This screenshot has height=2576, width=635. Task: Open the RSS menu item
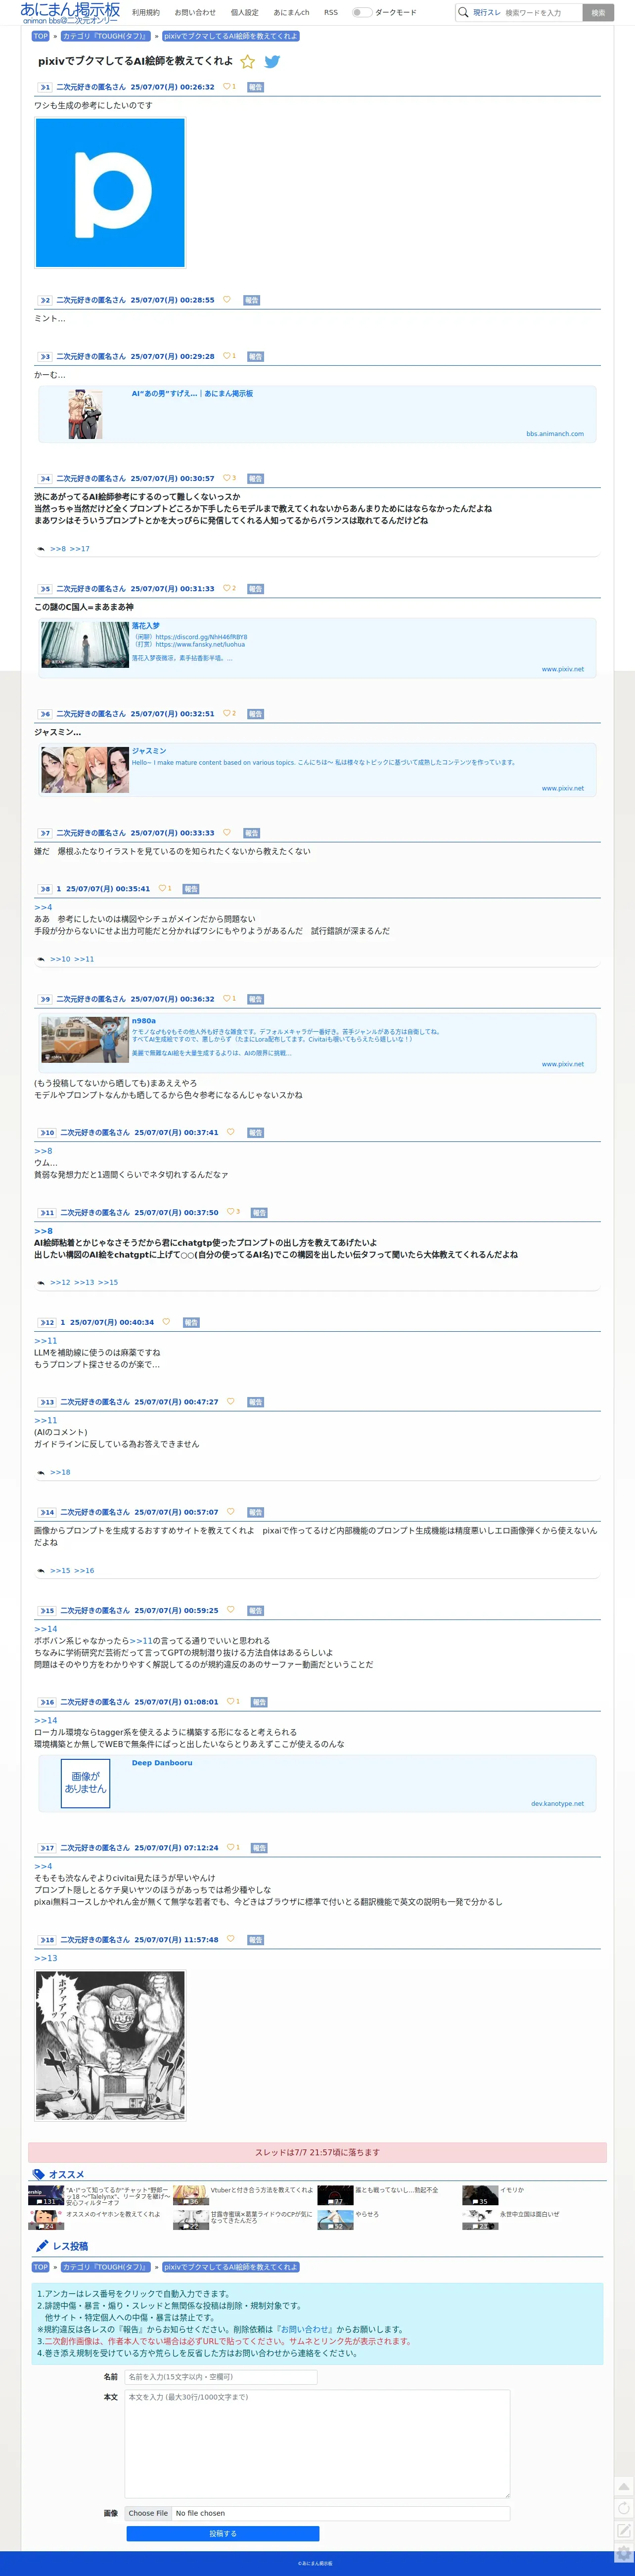(x=331, y=13)
